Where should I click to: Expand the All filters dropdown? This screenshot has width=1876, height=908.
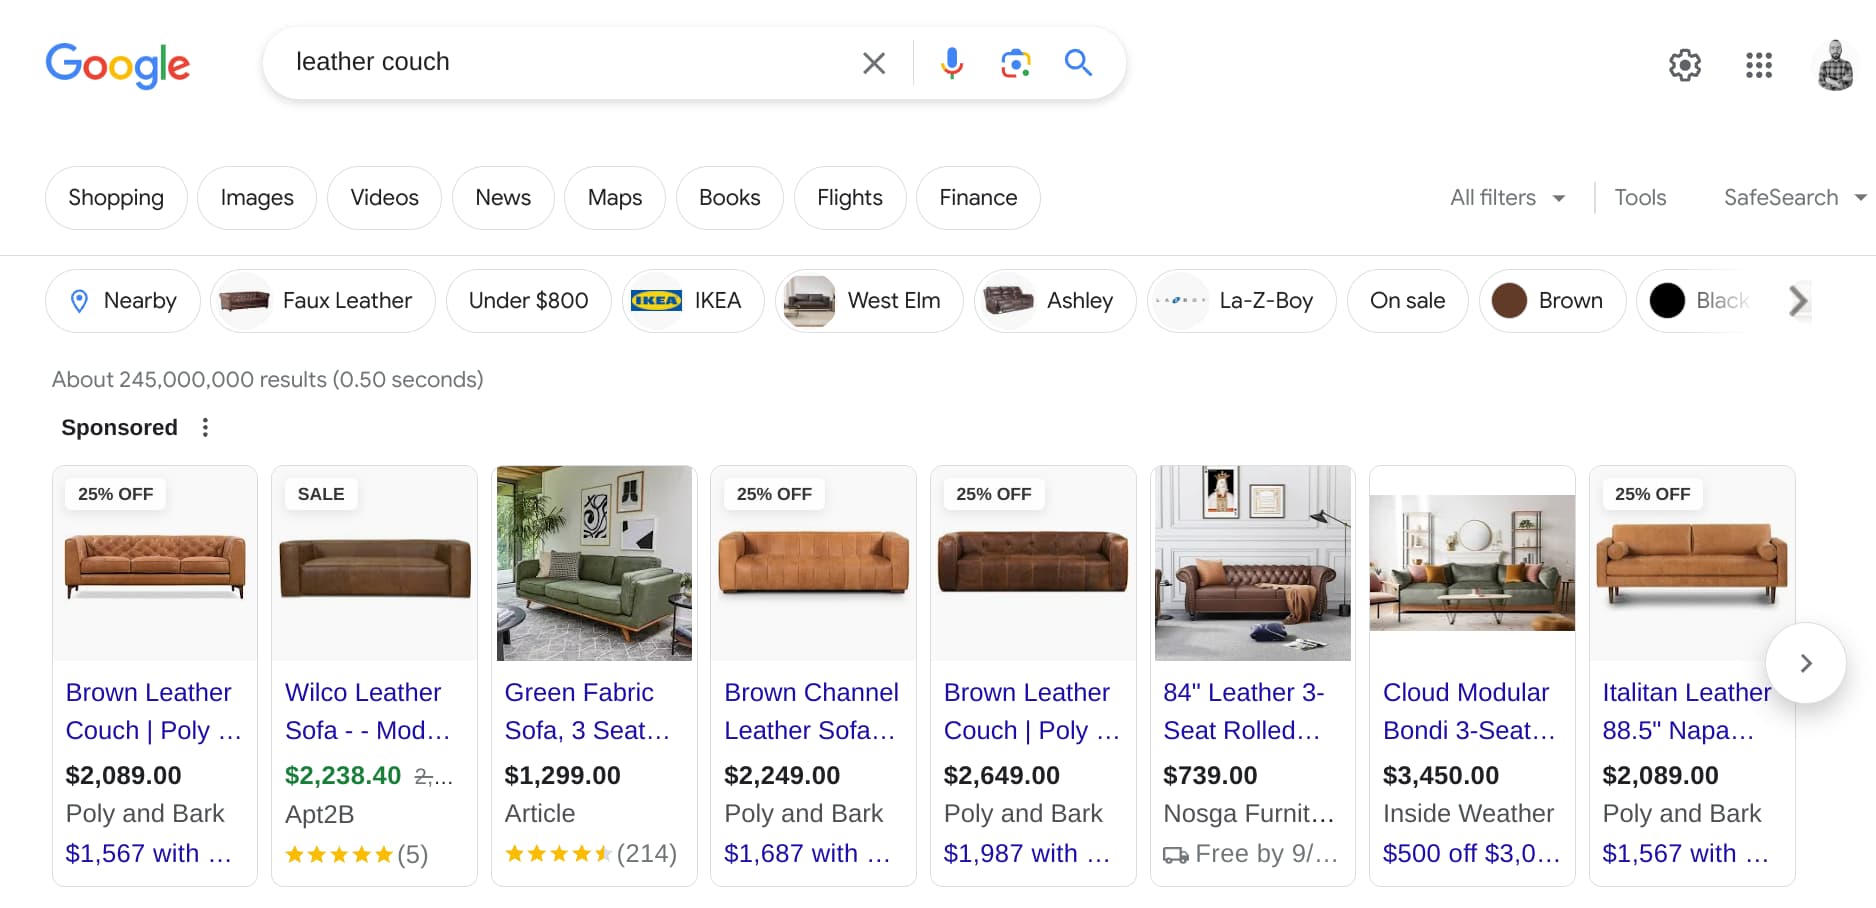click(1507, 198)
